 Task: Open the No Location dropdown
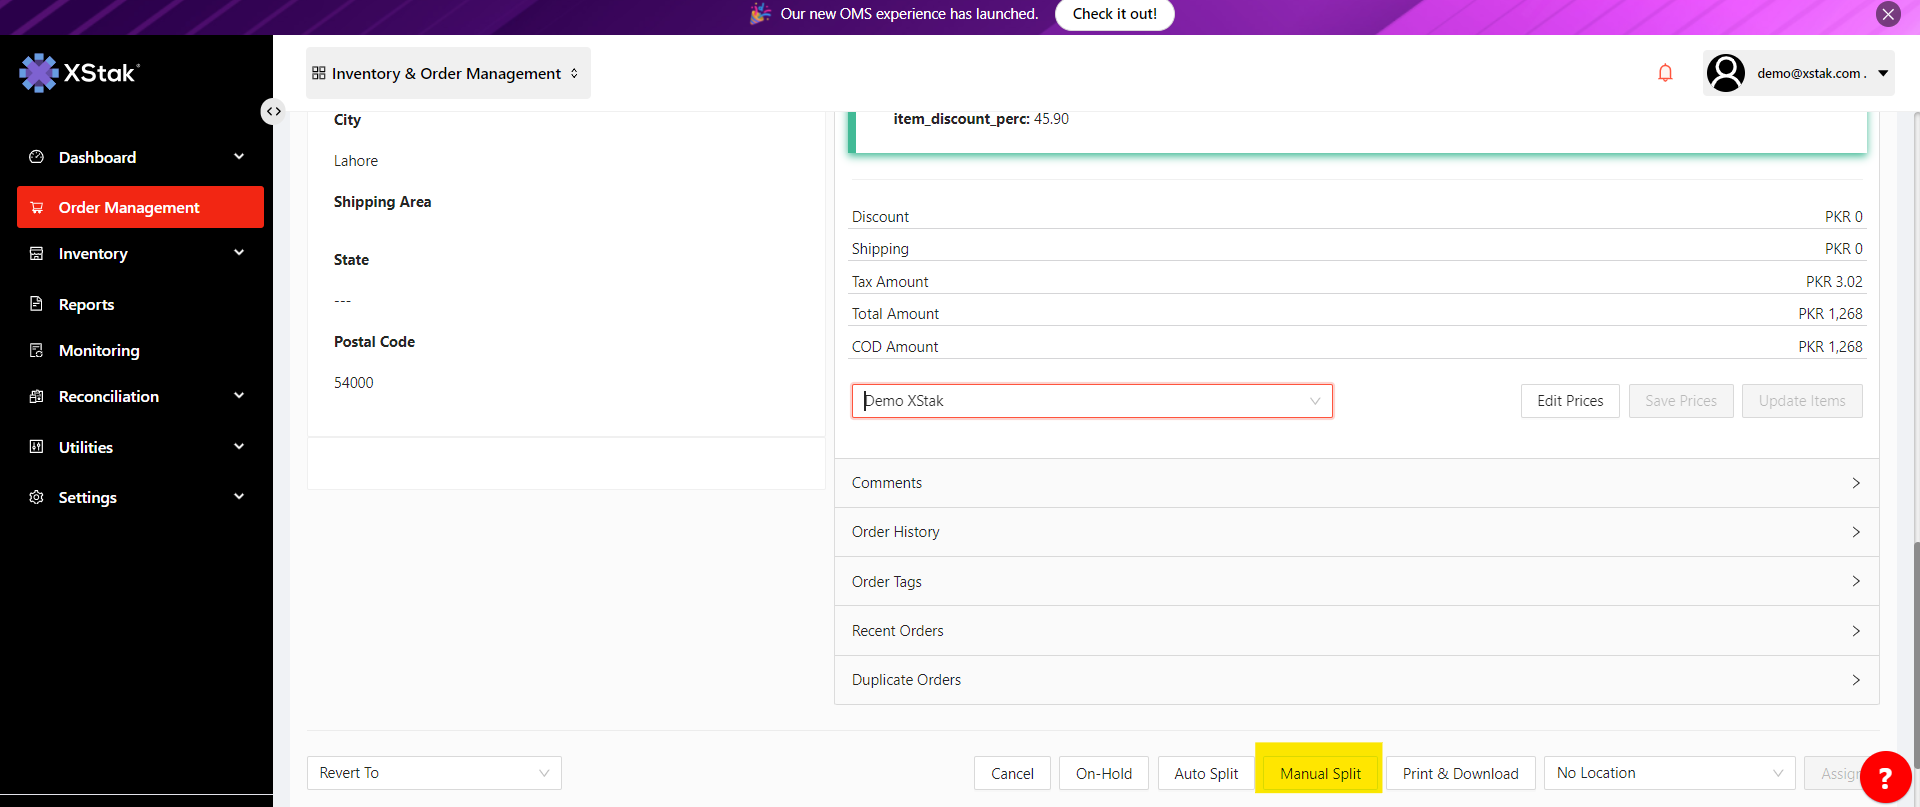(1668, 773)
